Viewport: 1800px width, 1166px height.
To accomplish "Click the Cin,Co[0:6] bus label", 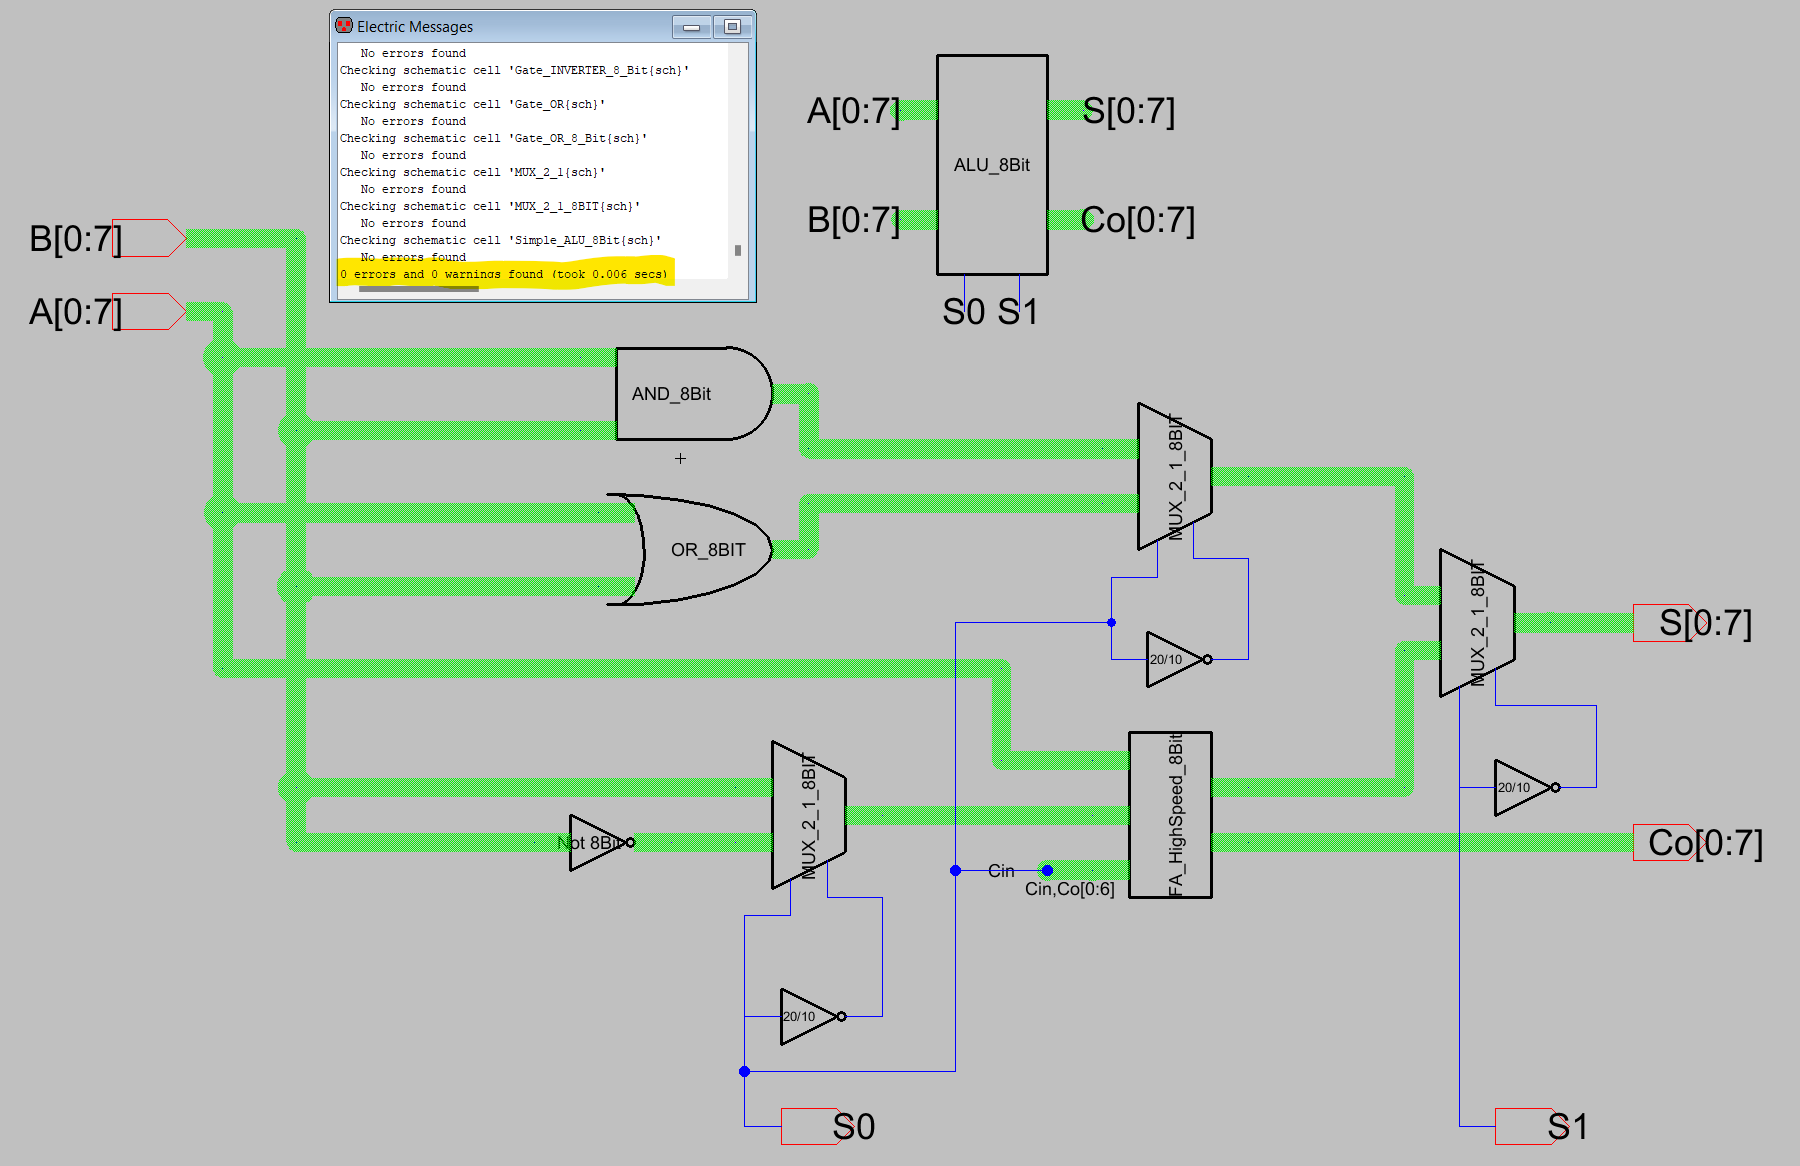I will [1069, 889].
